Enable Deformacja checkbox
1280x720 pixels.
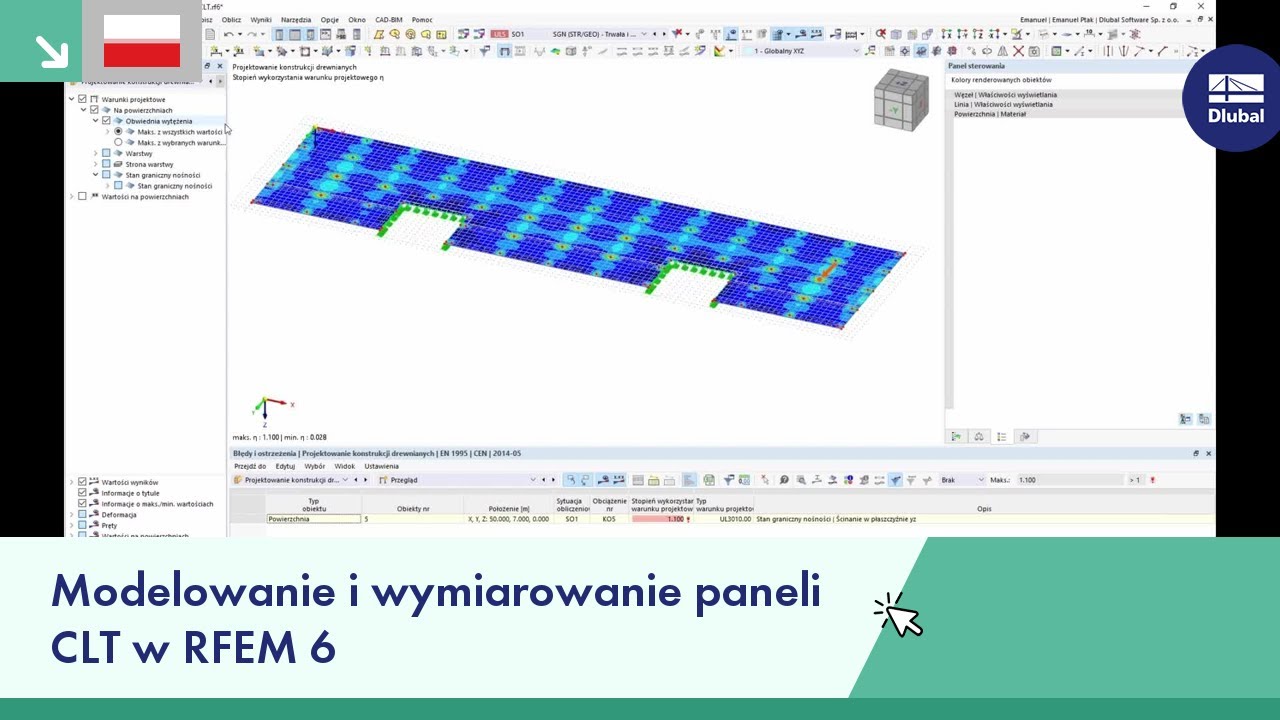click(x=82, y=514)
